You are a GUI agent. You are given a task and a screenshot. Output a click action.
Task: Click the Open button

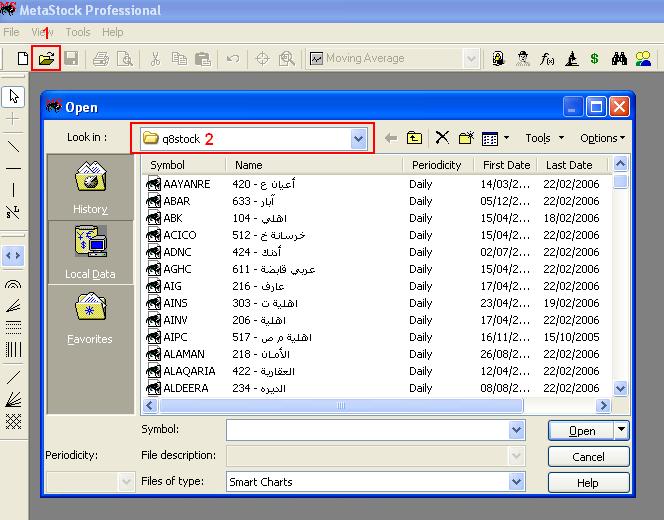pos(581,431)
